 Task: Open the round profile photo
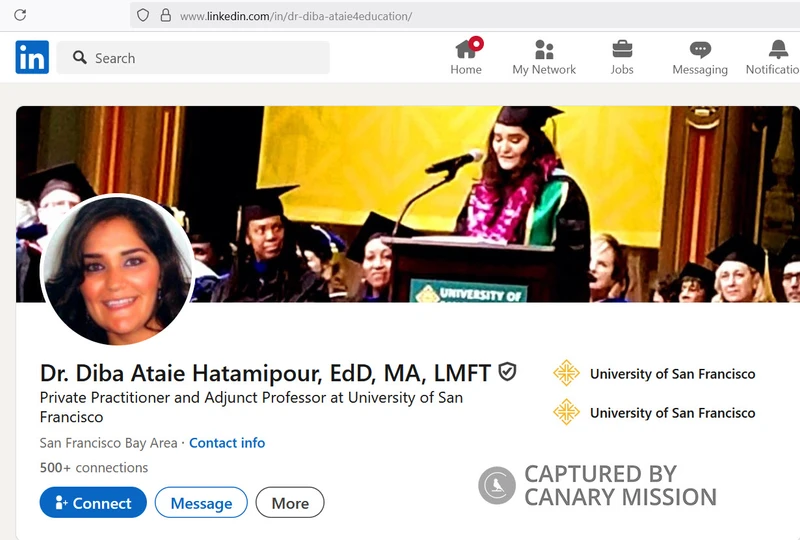click(x=117, y=269)
